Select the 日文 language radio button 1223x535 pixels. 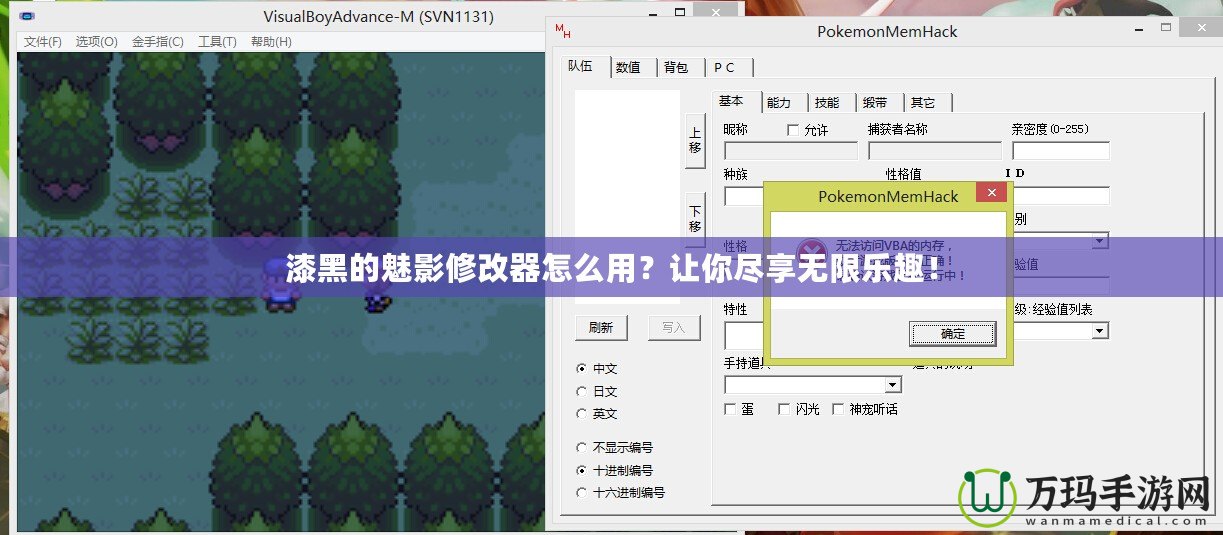[x=582, y=392]
